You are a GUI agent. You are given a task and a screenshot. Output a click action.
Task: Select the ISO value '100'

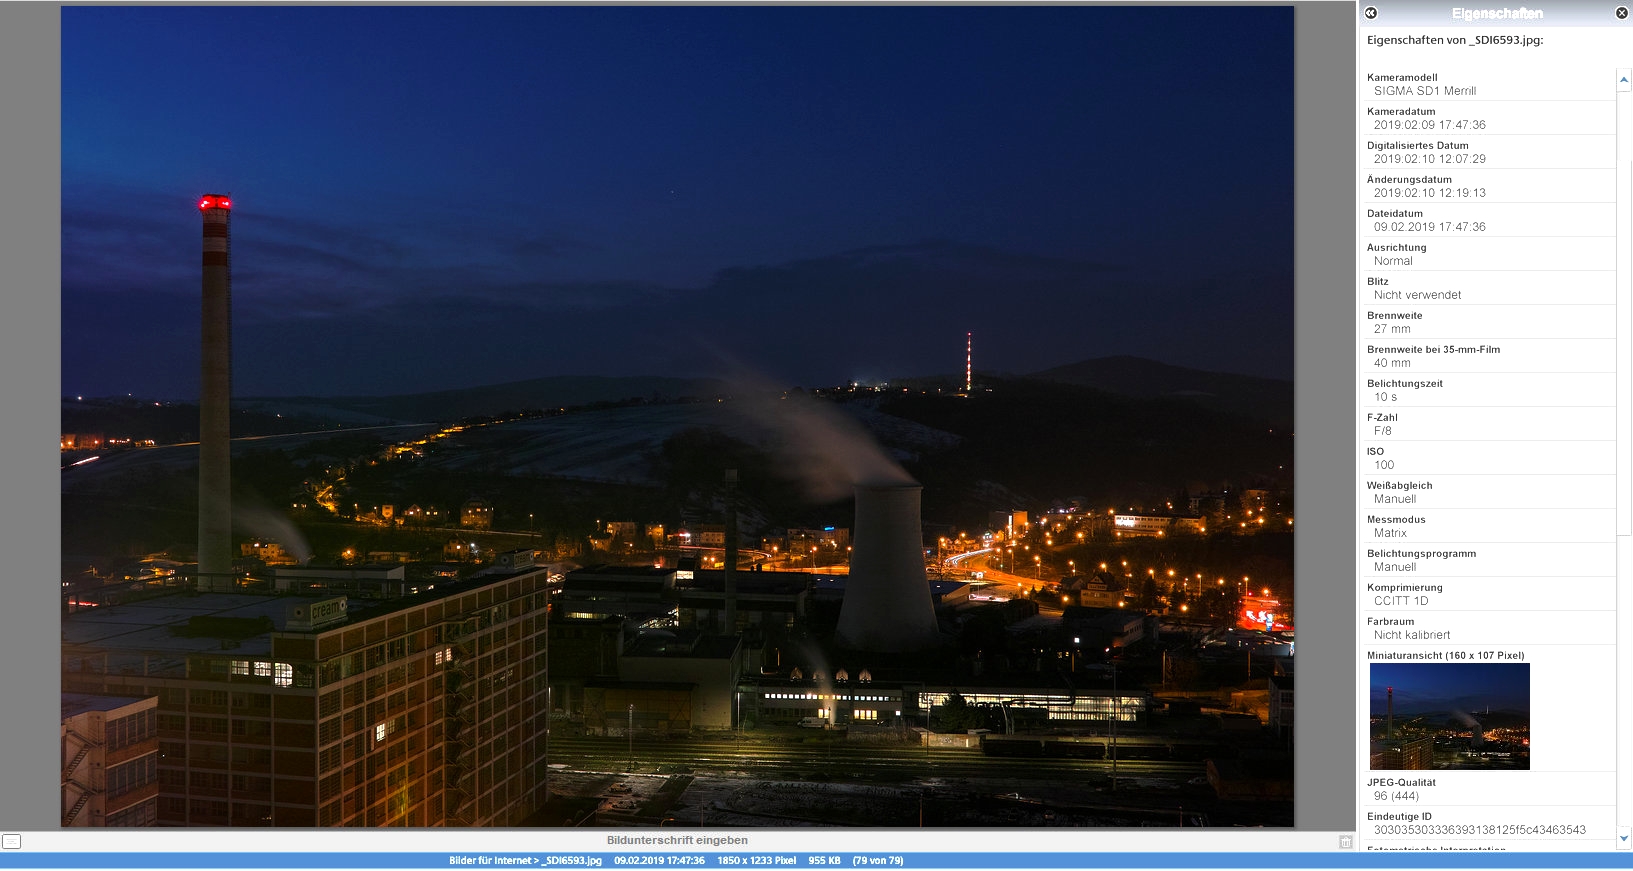point(1384,465)
